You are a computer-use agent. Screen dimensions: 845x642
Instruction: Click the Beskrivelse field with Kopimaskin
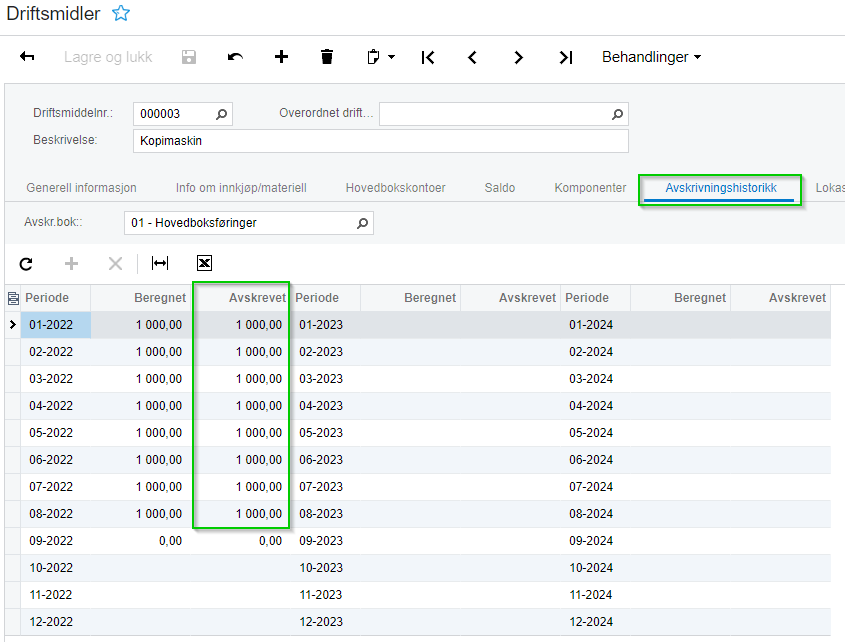[380, 141]
